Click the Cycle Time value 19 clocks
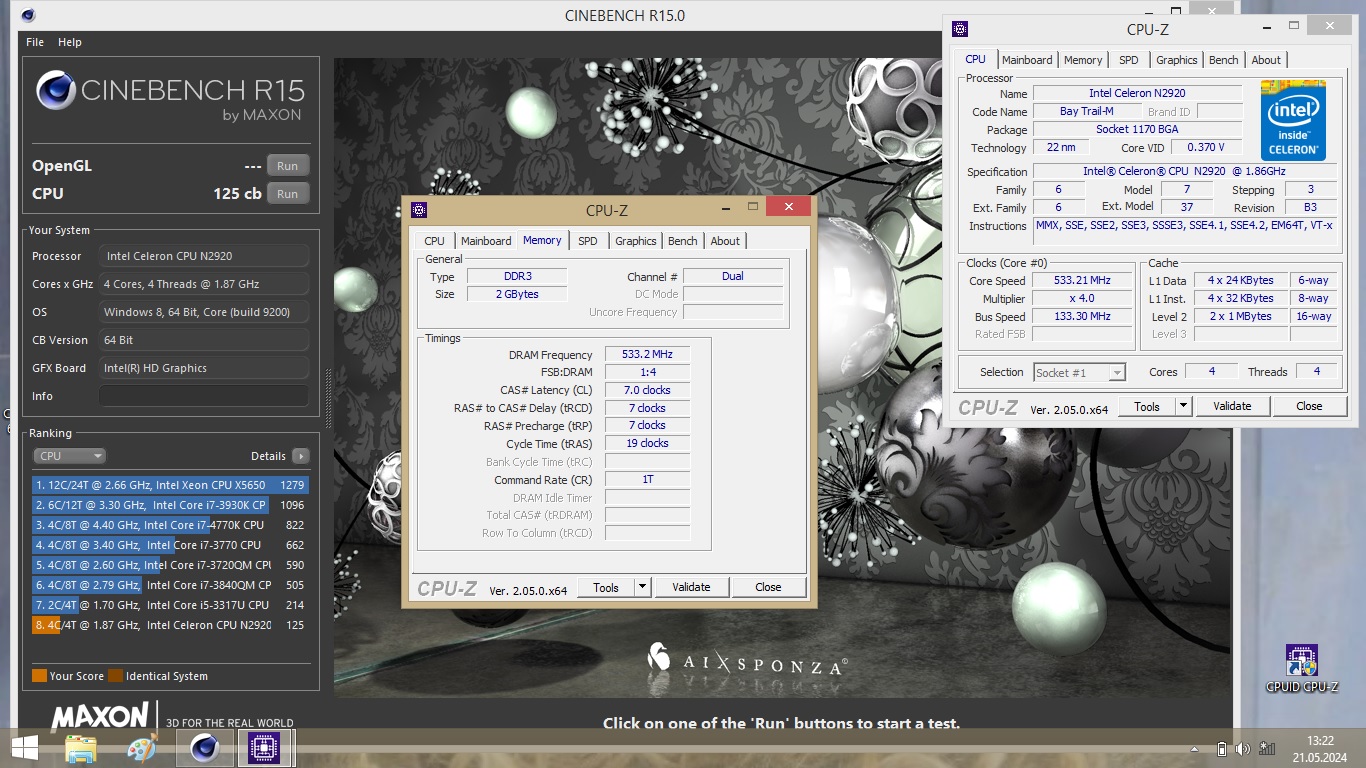This screenshot has width=1366, height=768. tap(647, 443)
